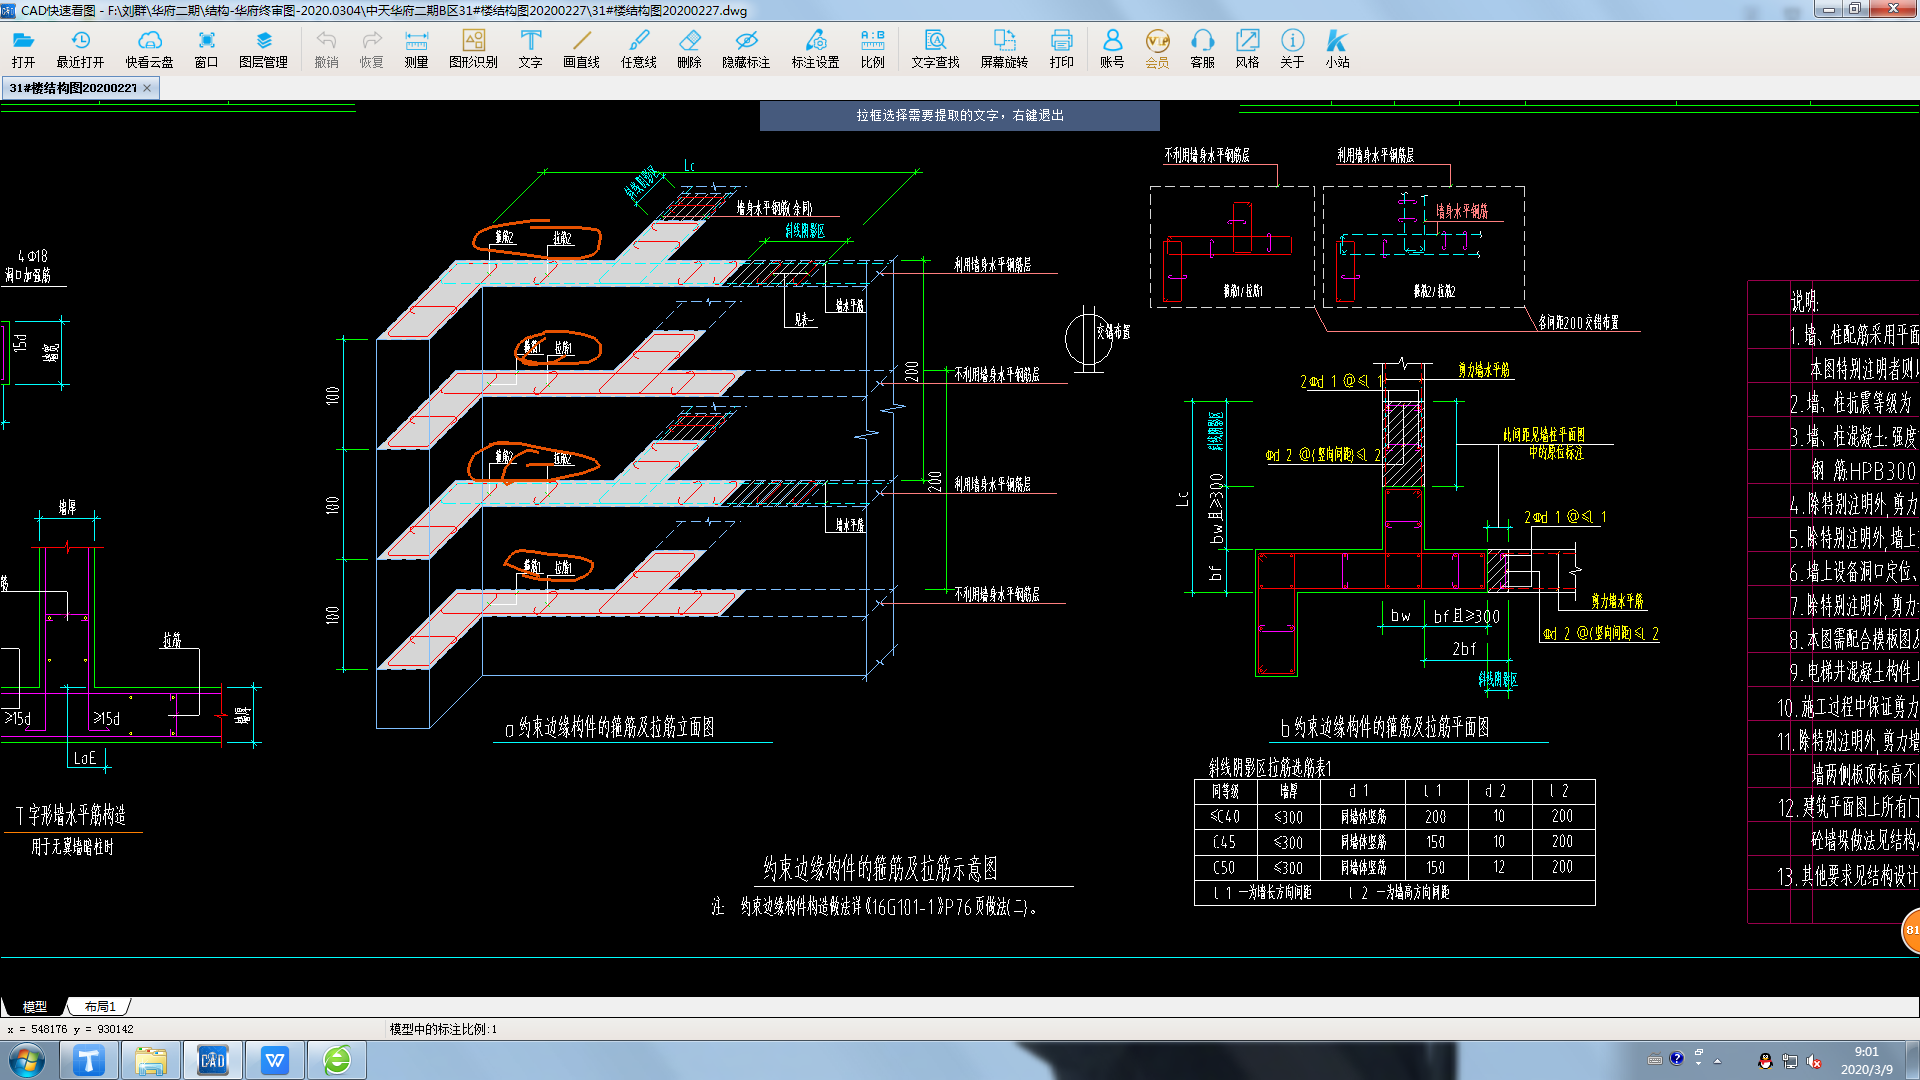Open the 最近打开 recent files tool
1920x1080 pixels.
(x=80, y=49)
